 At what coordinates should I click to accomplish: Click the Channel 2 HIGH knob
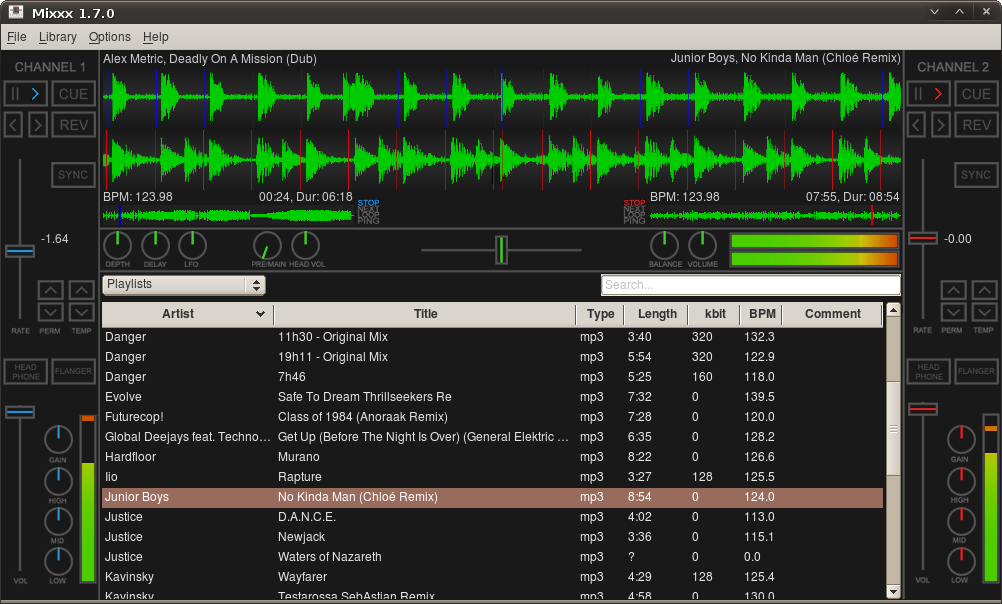pos(960,480)
